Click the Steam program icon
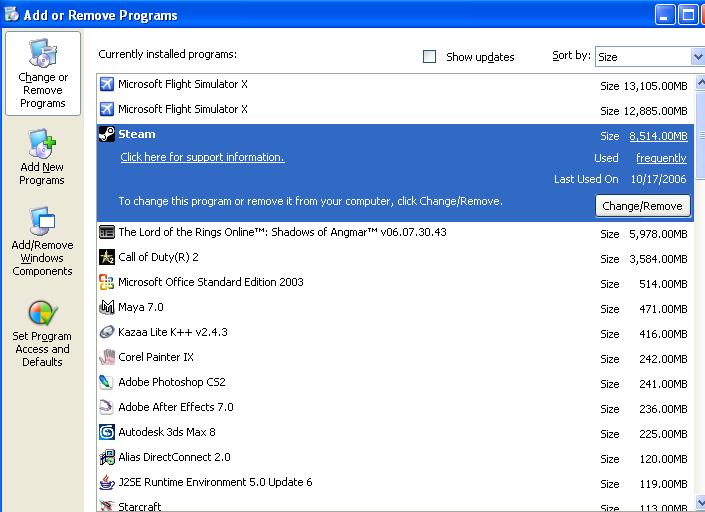This screenshot has height=512, width=705. coord(107,134)
